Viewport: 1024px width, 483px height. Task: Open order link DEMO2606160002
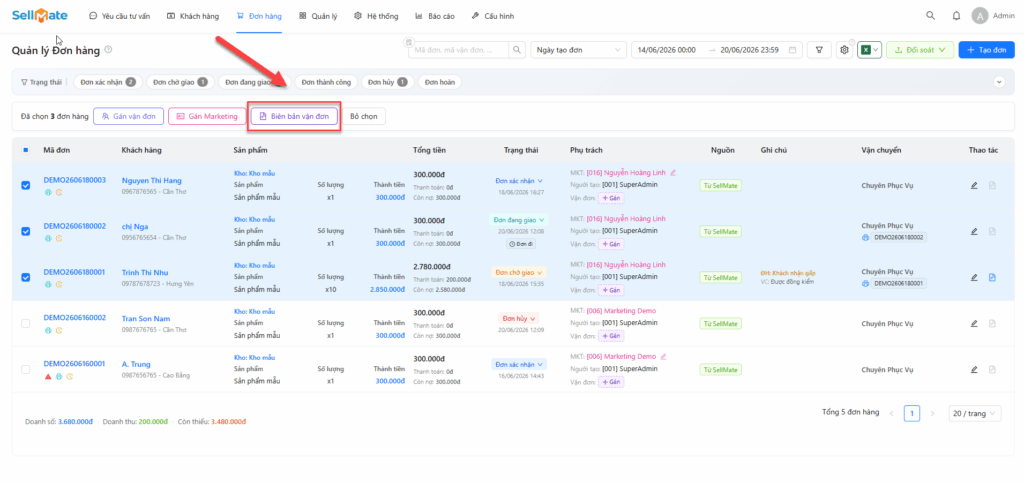tap(74, 317)
